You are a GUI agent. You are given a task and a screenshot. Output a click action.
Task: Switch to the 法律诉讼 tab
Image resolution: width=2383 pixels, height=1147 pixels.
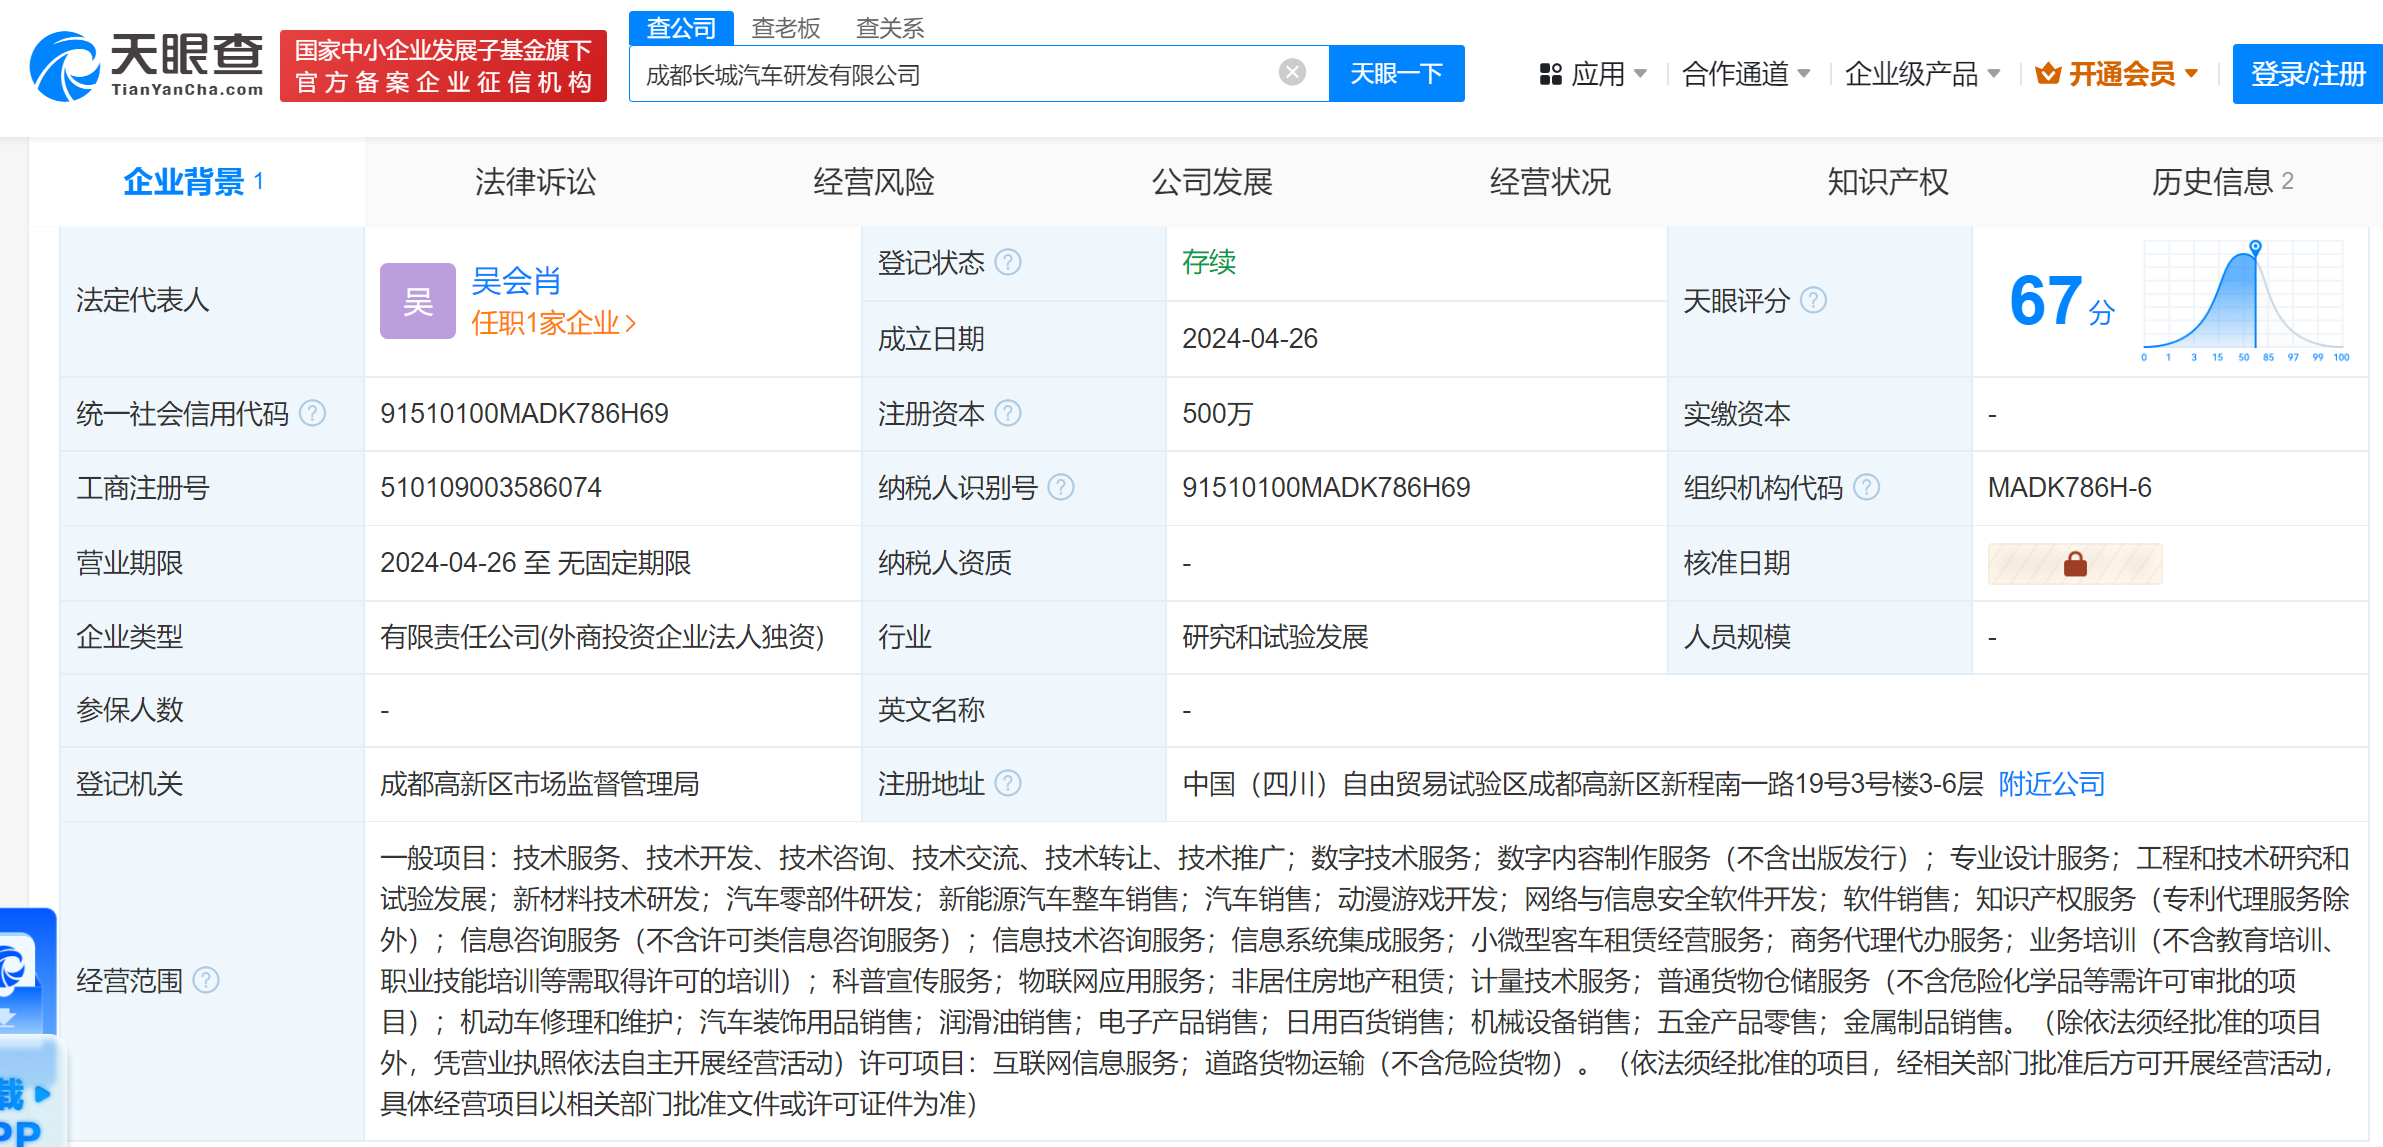pyautogui.click(x=535, y=182)
